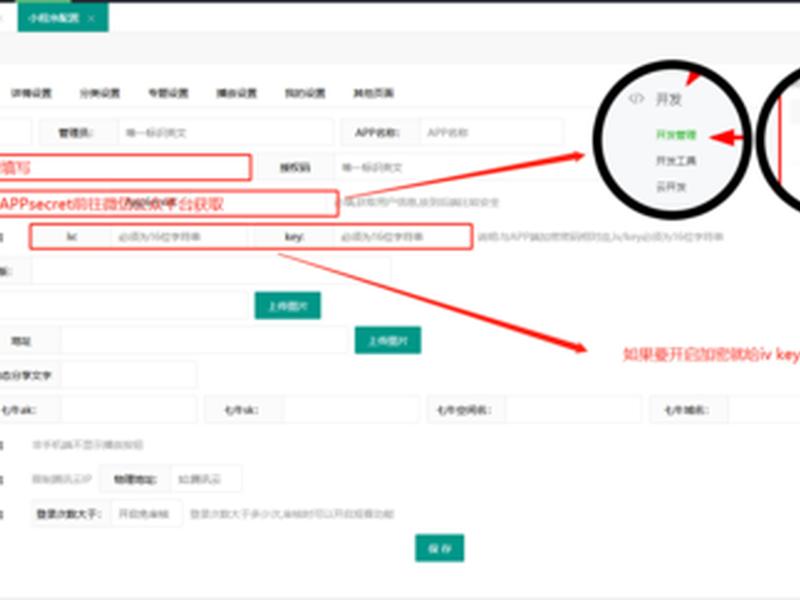Click the 登录次数大于 input field
This screenshot has width=800, height=600.
[x=147, y=514]
